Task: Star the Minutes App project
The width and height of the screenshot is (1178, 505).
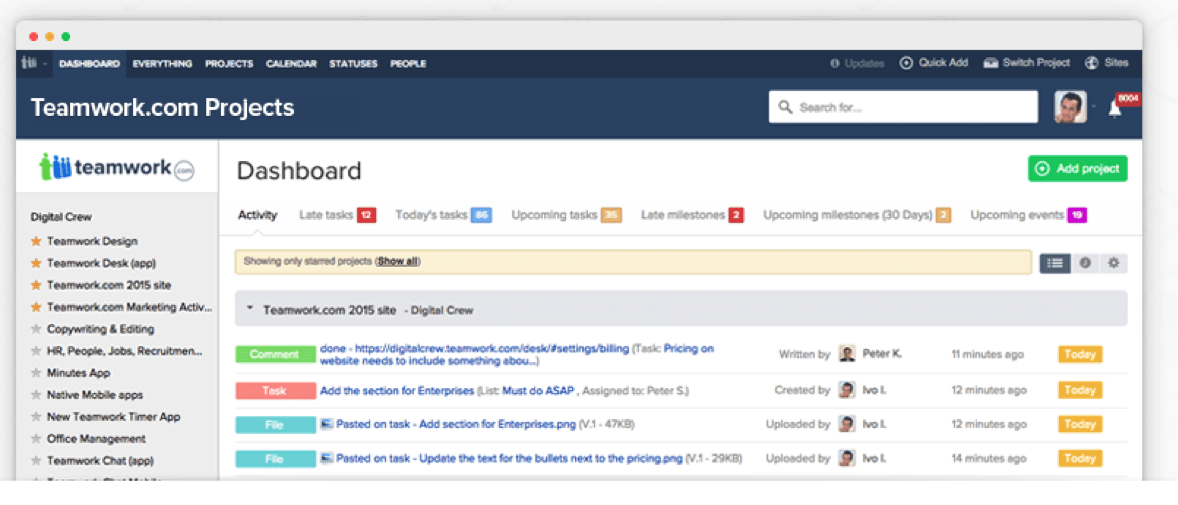Action: click(x=35, y=373)
